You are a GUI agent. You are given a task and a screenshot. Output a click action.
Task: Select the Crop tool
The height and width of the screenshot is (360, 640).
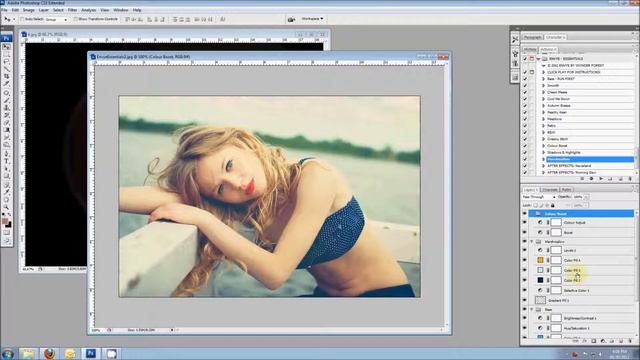[x=7, y=76]
